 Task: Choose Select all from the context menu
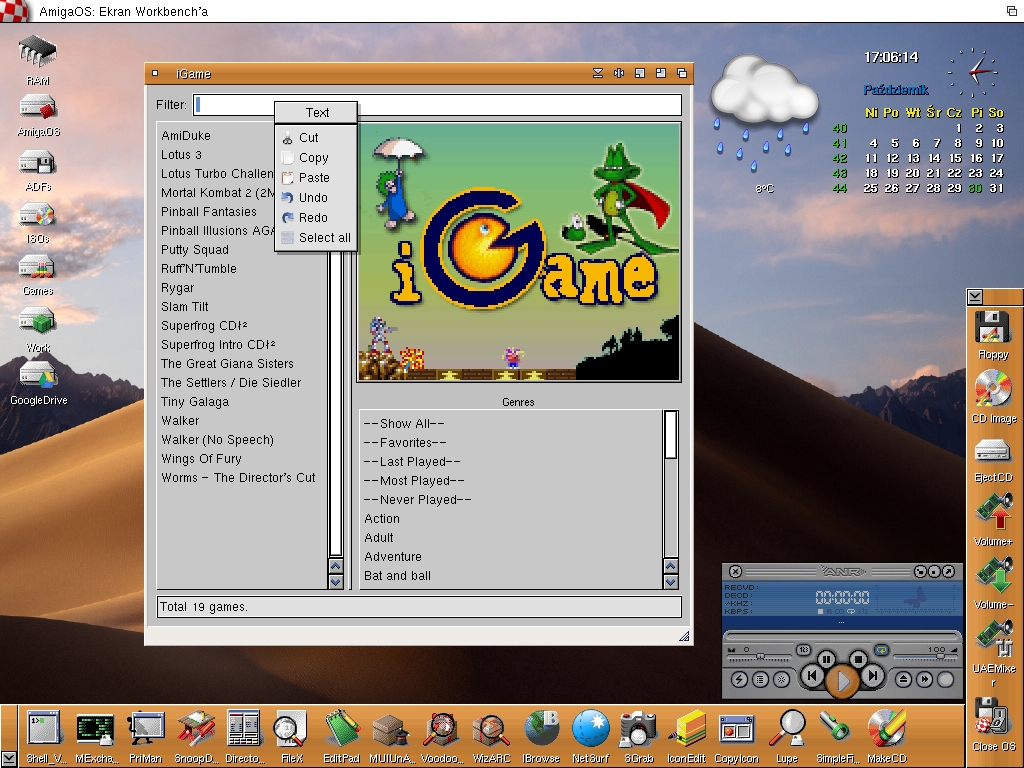[315, 238]
